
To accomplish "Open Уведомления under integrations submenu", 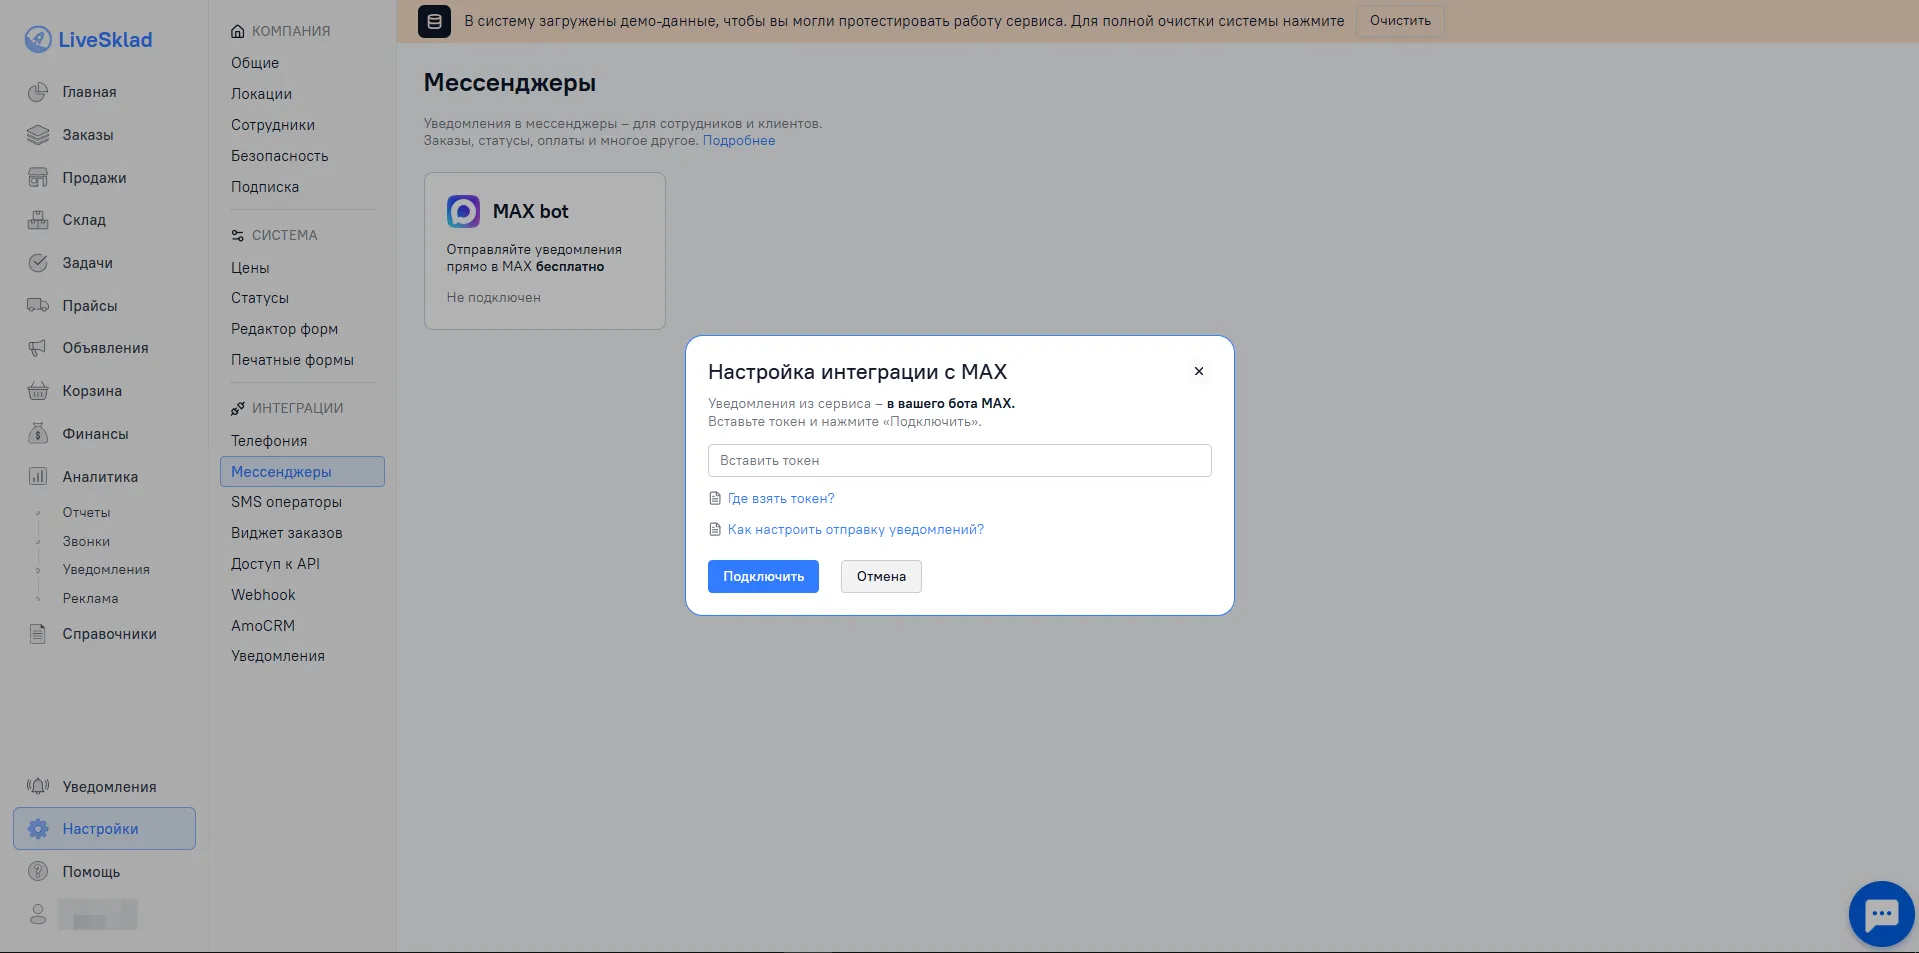I will tap(278, 656).
